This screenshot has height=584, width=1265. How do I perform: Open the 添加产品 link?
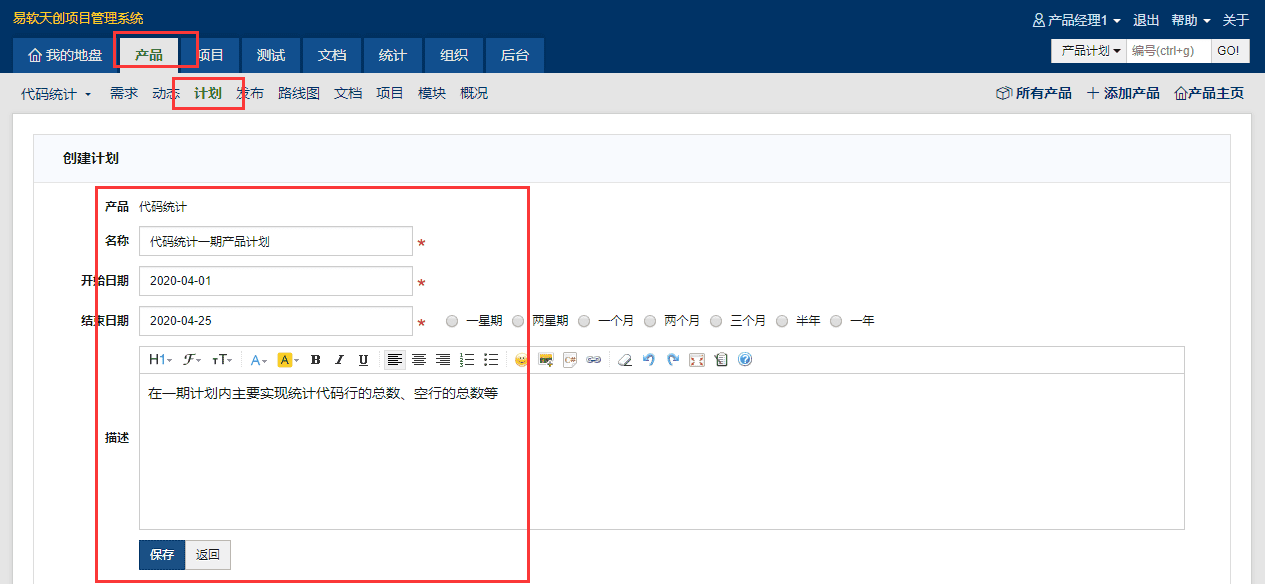coord(1123,93)
